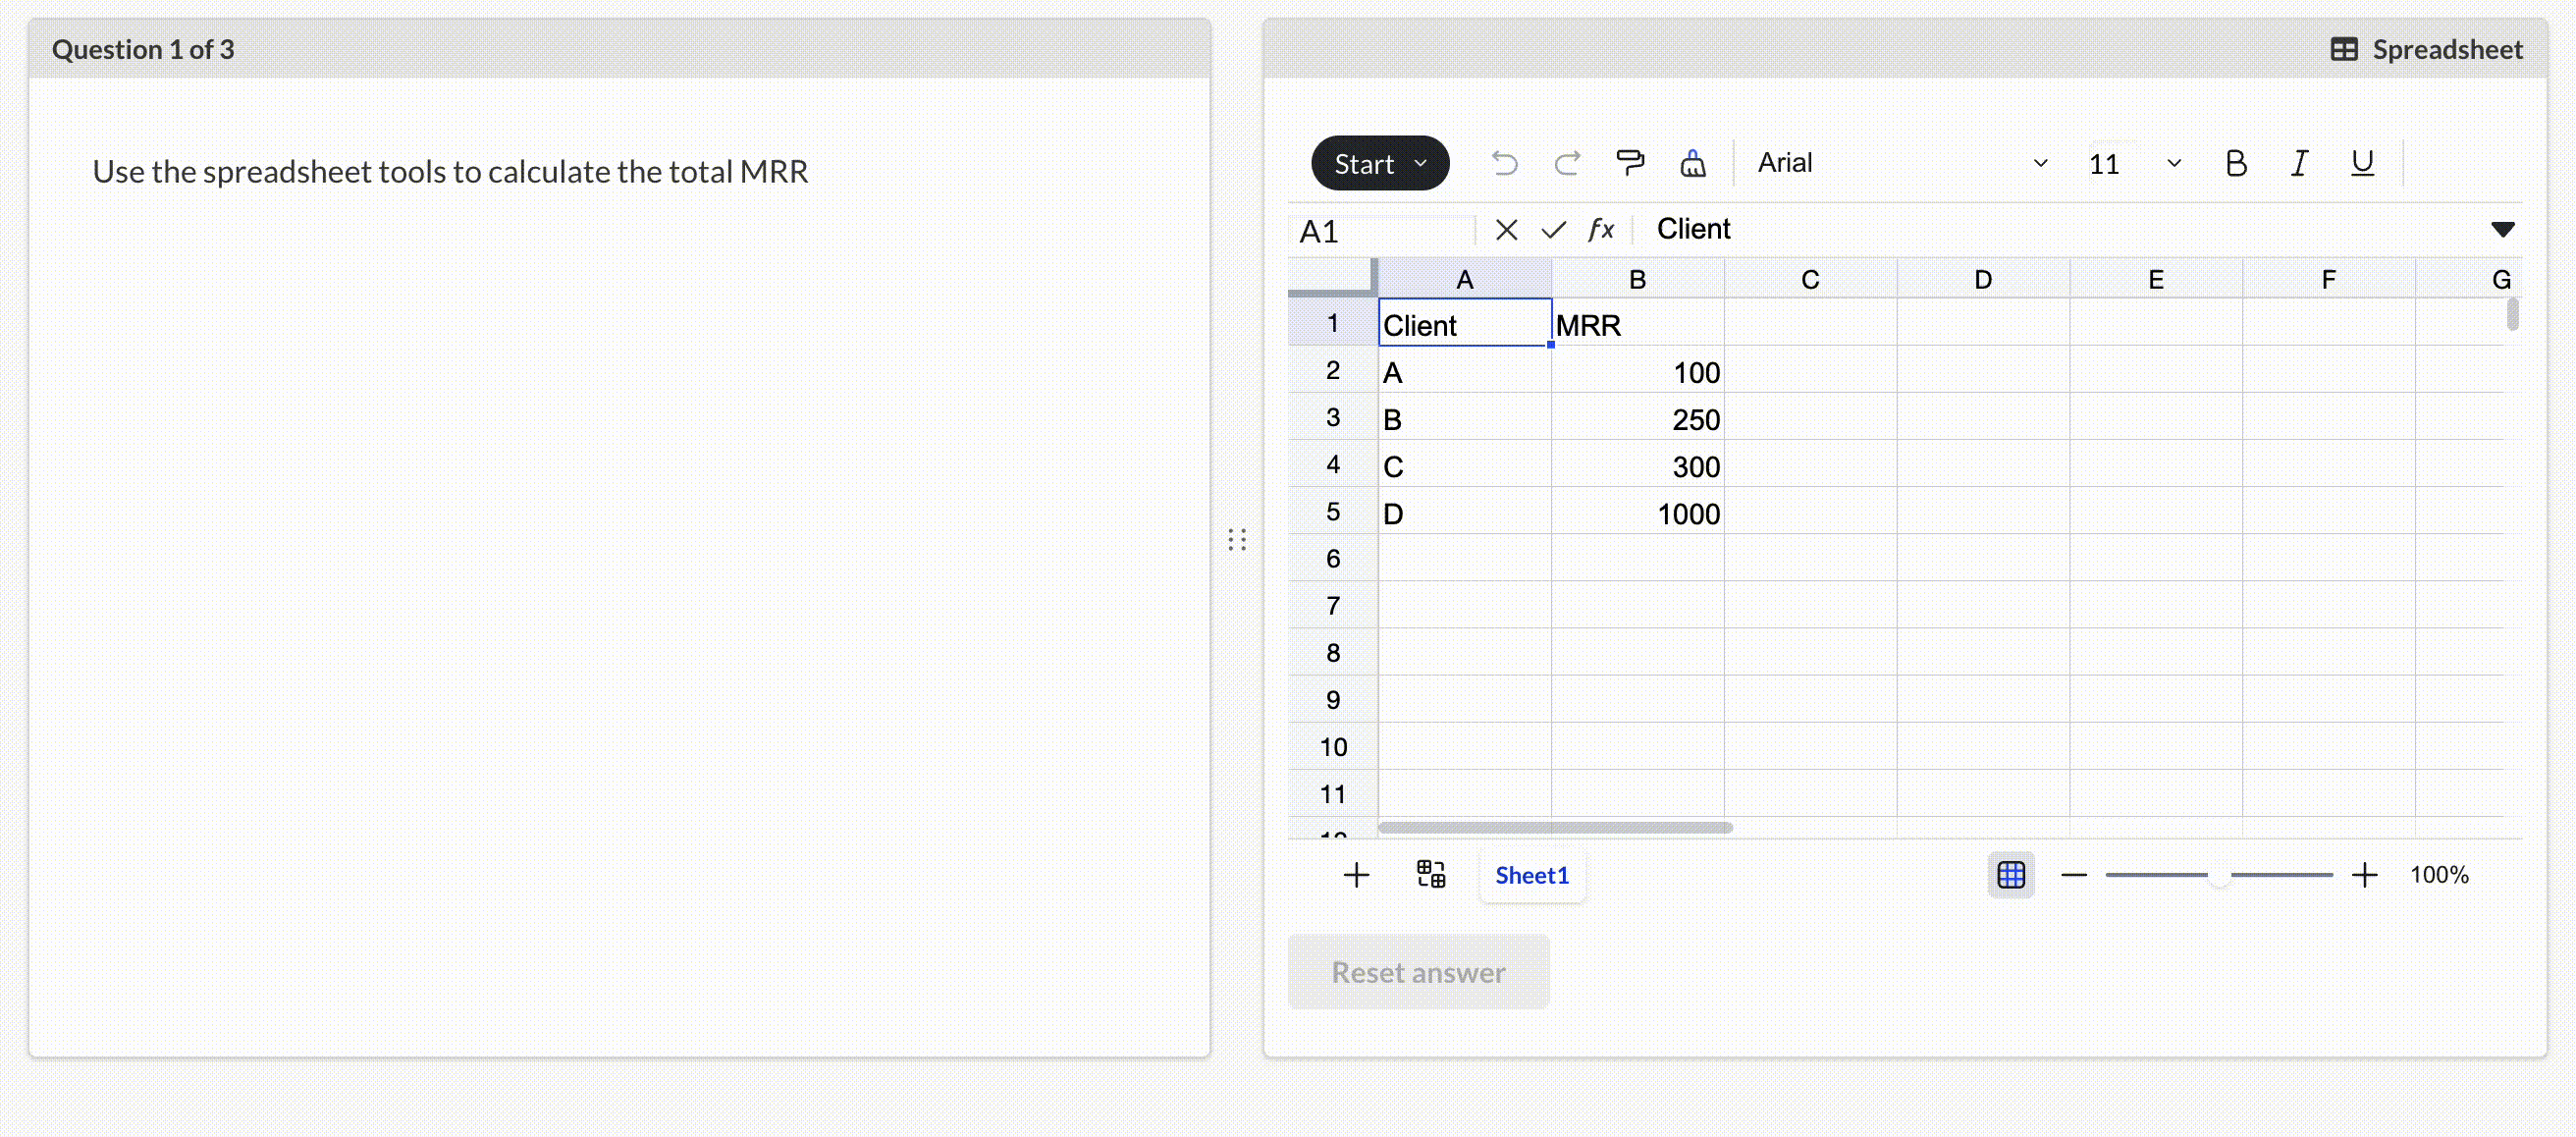Select the Sheet1 tab
This screenshot has width=2576, height=1137.
coord(1531,875)
